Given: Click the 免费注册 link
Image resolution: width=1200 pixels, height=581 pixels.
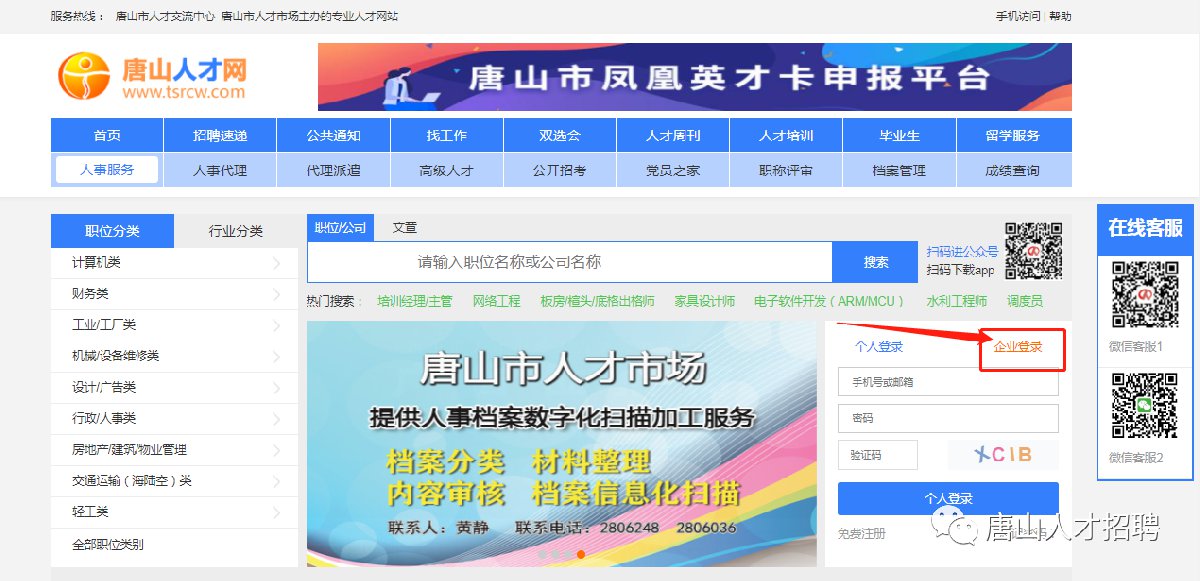Looking at the screenshot, I should click(x=862, y=534).
